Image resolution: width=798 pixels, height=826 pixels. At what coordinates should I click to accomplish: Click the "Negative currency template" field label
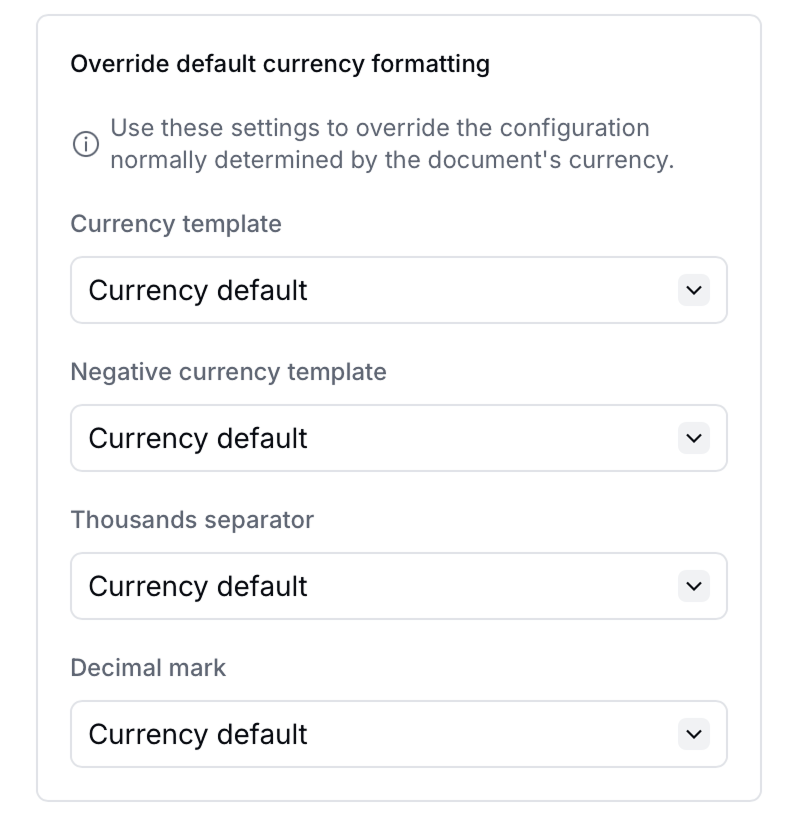pyautogui.click(x=228, y=372)
